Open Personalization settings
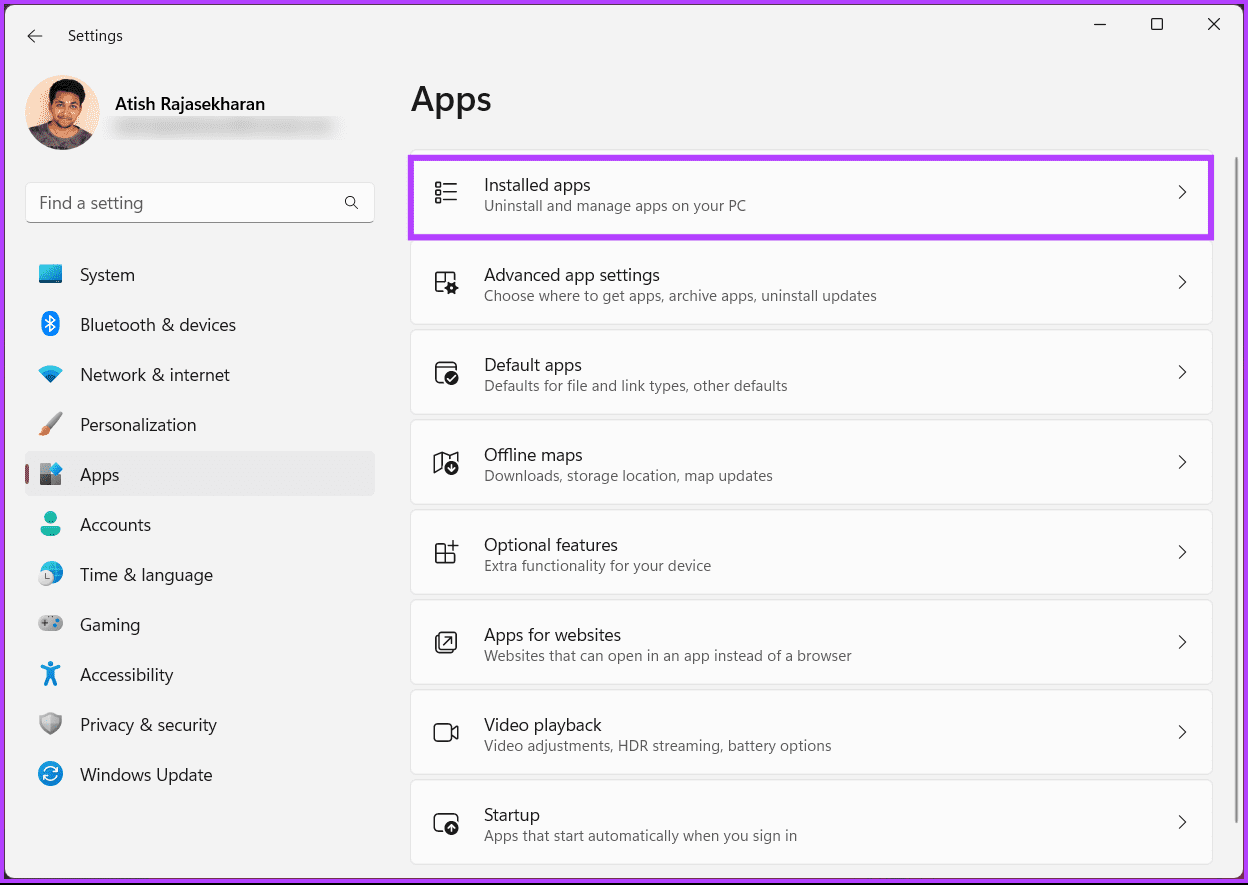 (x=200, y=425)
